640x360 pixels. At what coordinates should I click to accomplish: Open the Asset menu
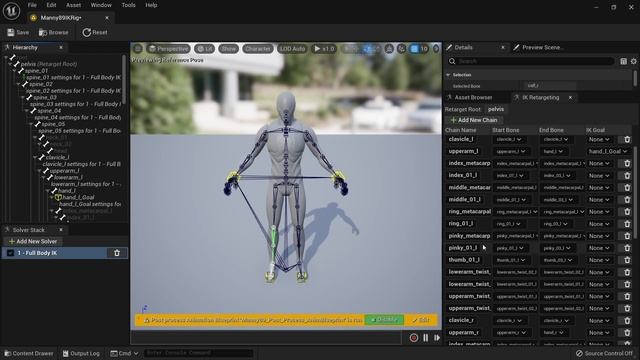(x=73, y=5)
